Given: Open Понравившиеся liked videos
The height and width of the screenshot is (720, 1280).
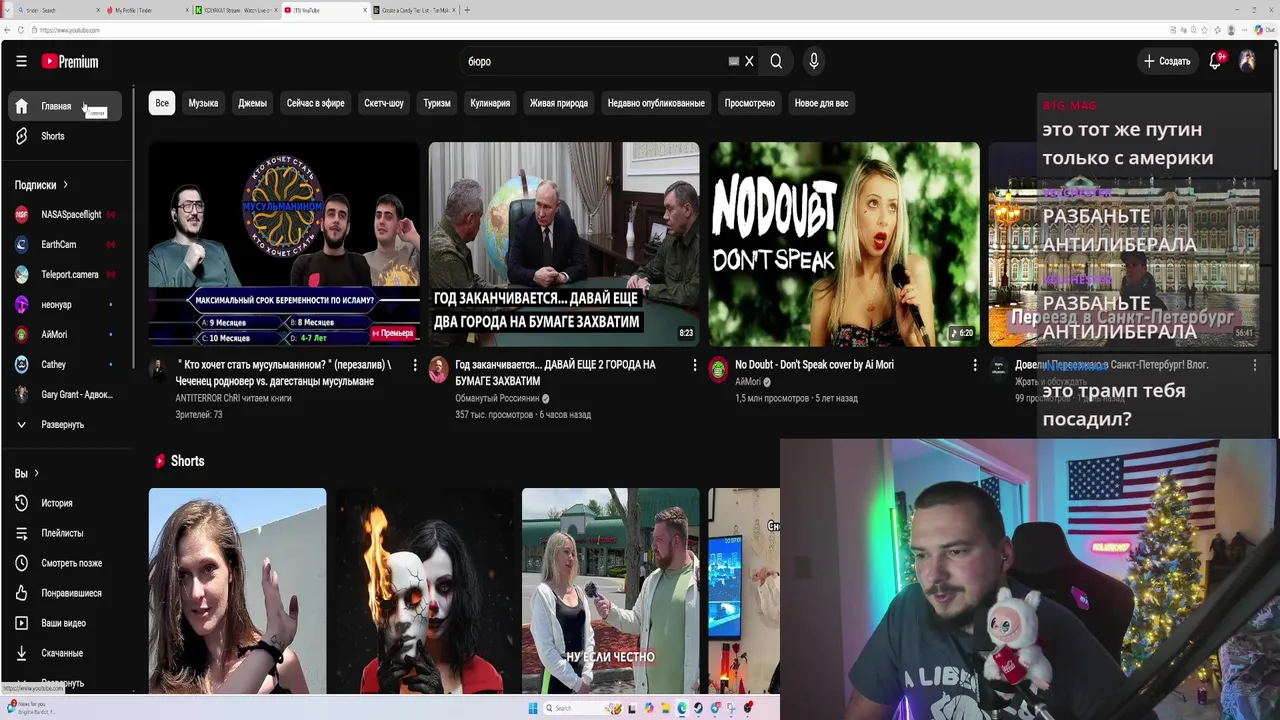Looking at the screenshot, I should coord(65,593).
